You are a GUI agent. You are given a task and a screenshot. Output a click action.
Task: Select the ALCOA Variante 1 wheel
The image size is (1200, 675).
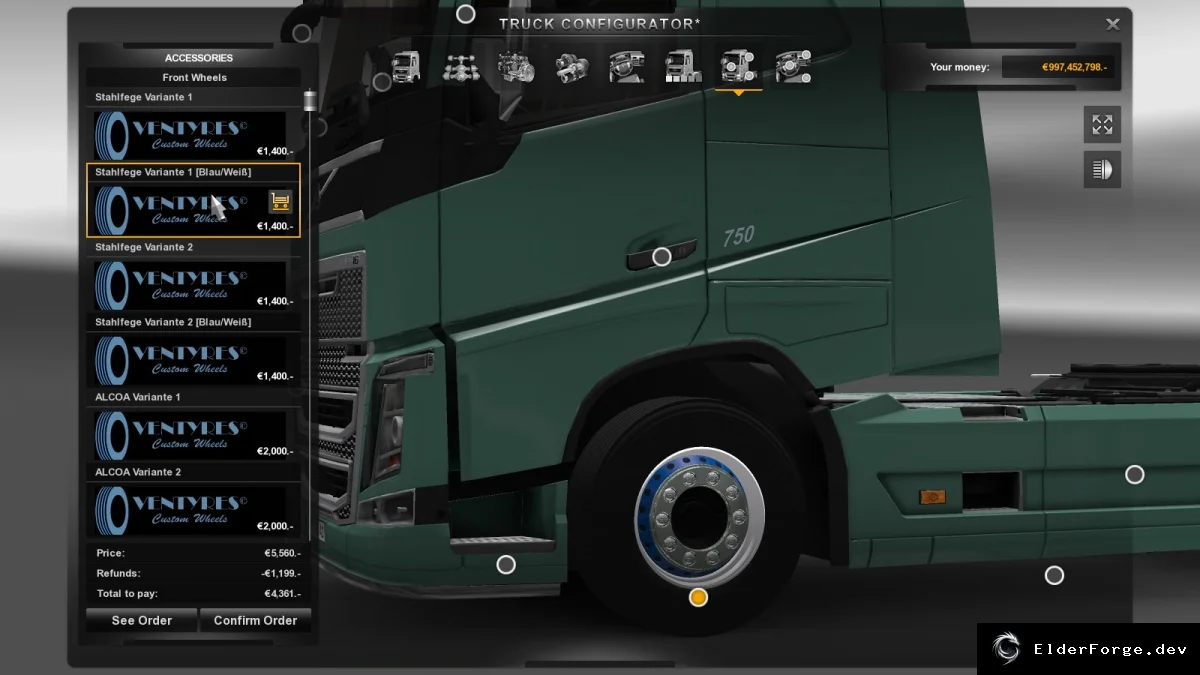(193, 425)
